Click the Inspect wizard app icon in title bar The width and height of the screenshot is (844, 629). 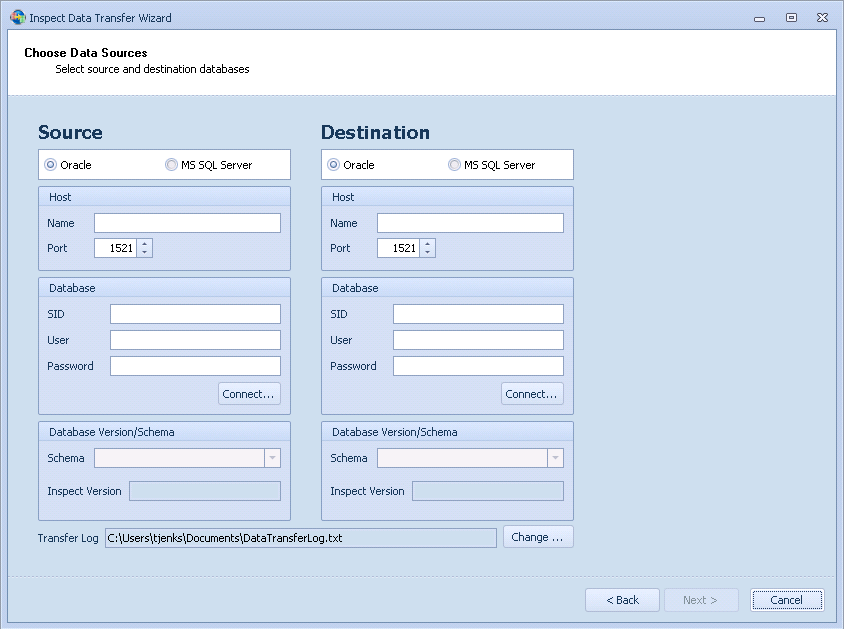pyautogui.click(x=18, y=17)
